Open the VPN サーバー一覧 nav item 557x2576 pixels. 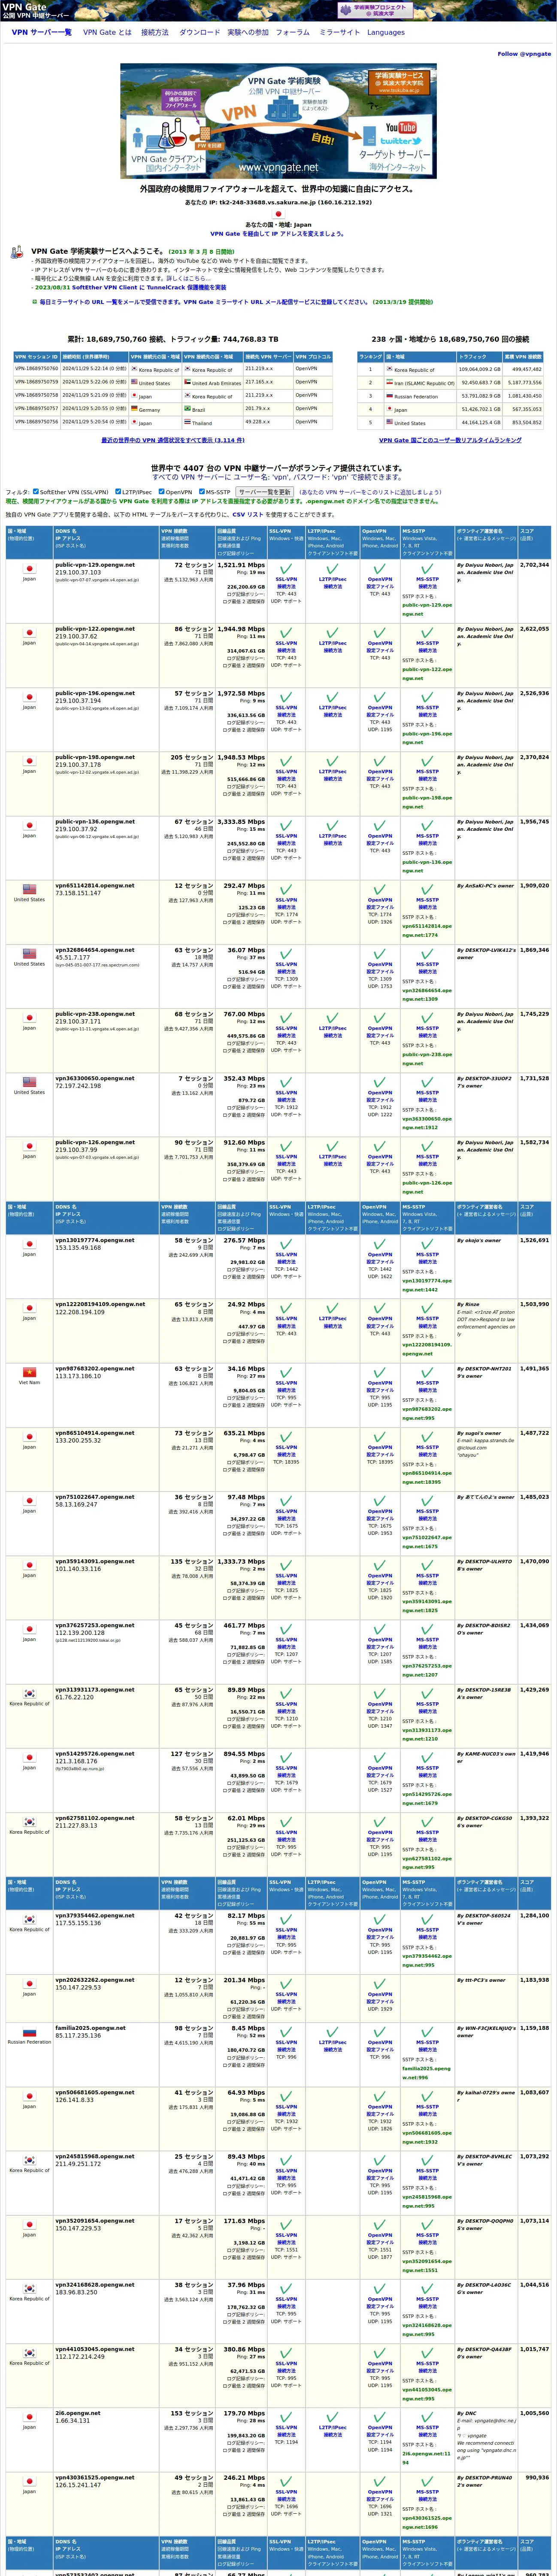(42, 32)
